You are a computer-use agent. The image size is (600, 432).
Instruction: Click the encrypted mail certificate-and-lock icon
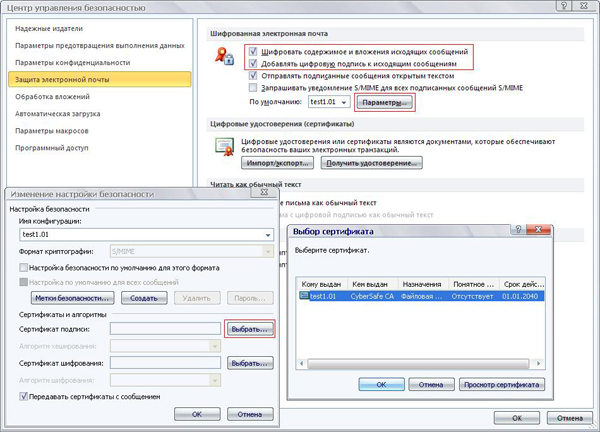pyautogui.click(x=224, y=56)
